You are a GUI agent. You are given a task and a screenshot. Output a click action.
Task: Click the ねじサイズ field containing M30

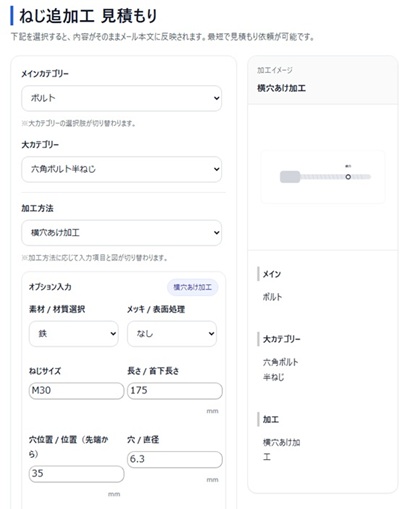pyautogui.click(x=76, y=390)
